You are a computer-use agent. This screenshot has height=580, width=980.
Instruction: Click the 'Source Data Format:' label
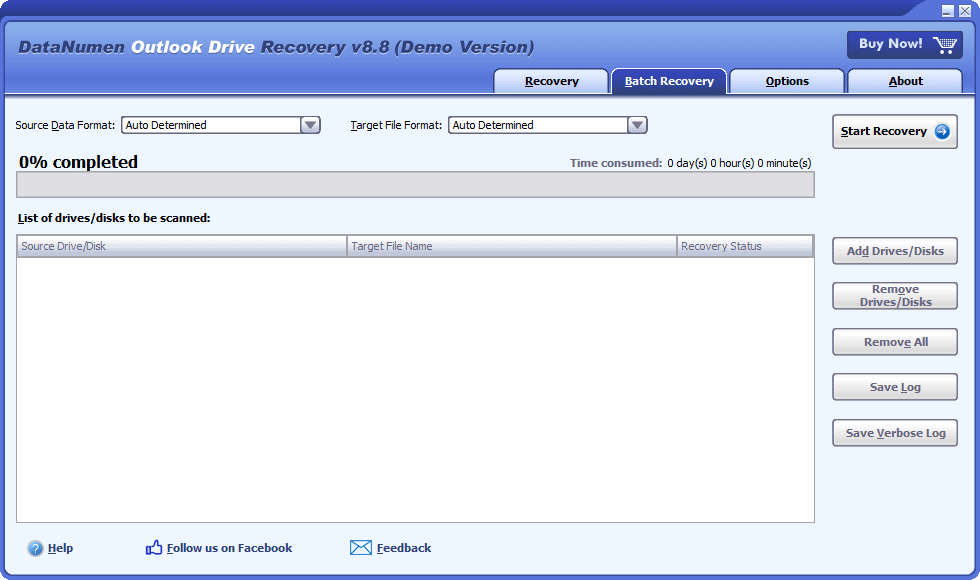(x=65, y=125)
